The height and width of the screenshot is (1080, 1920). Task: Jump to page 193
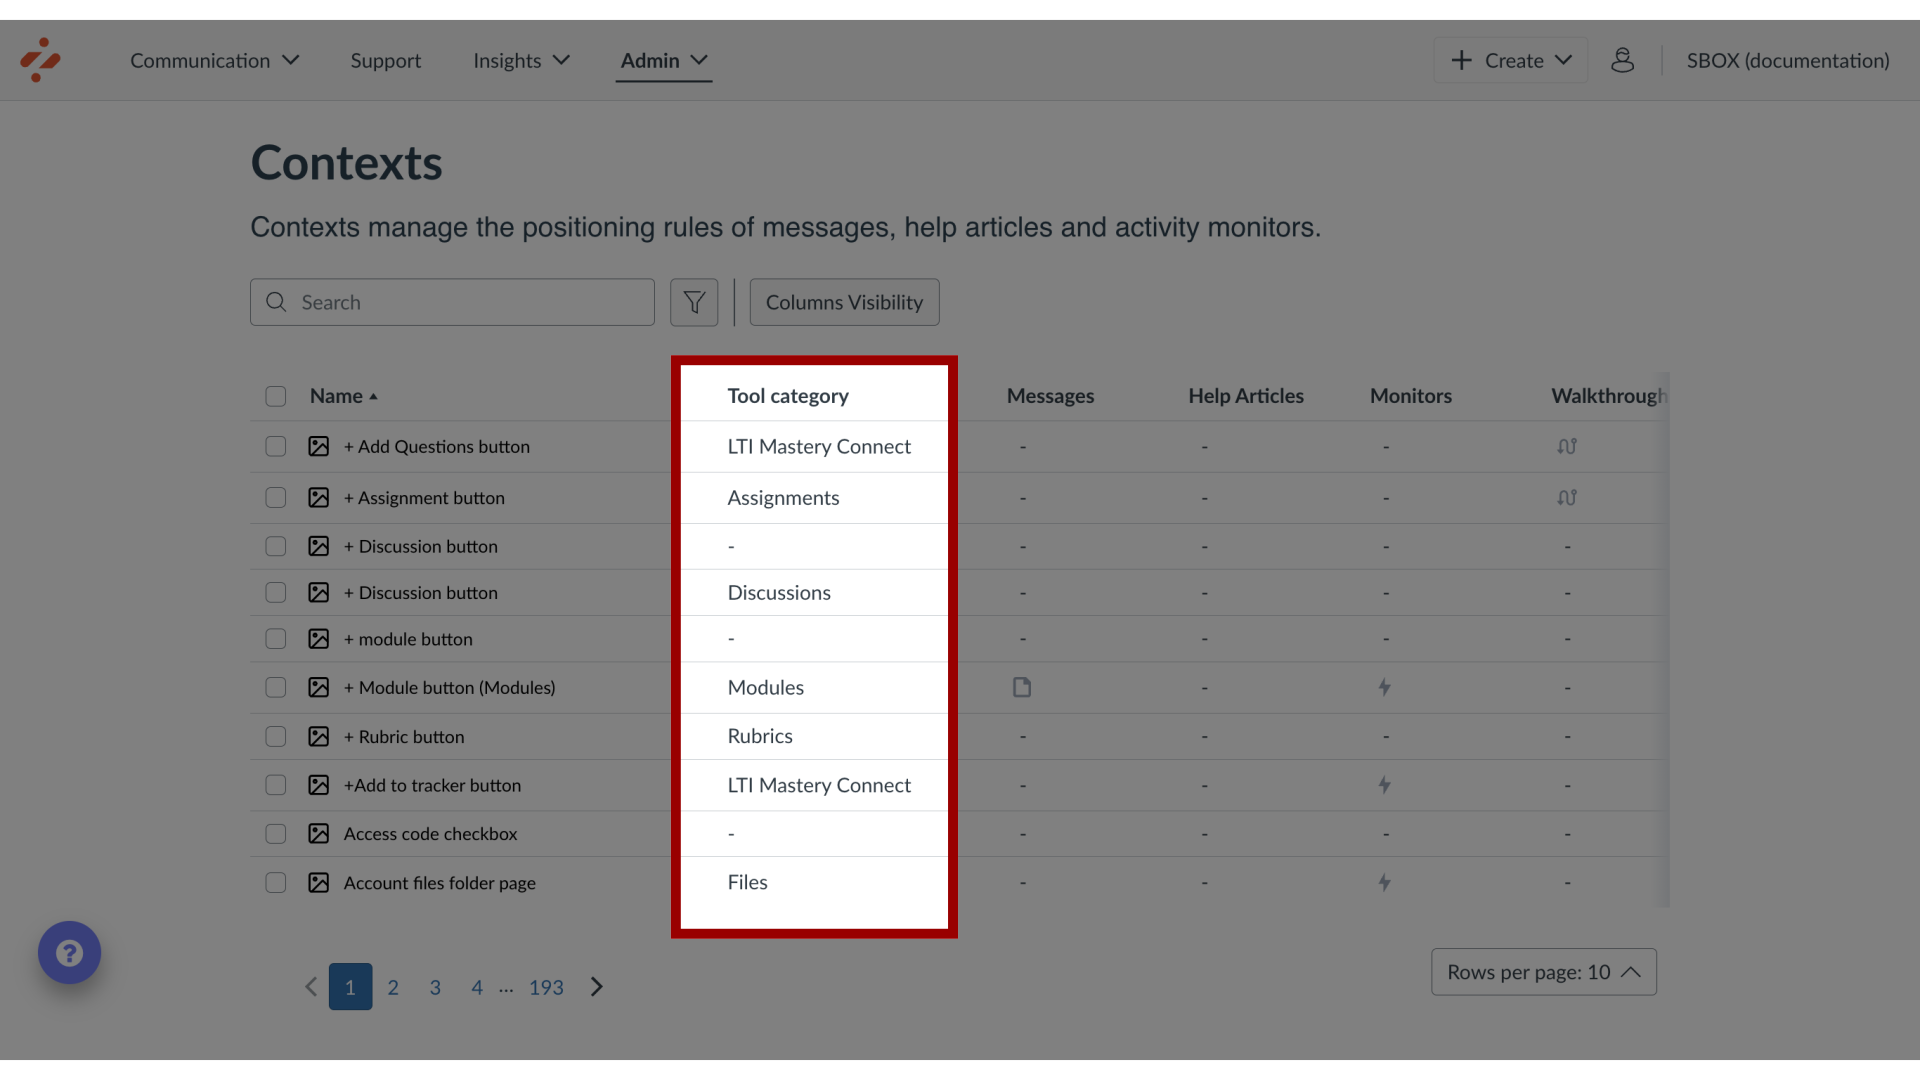click(546, 987)
